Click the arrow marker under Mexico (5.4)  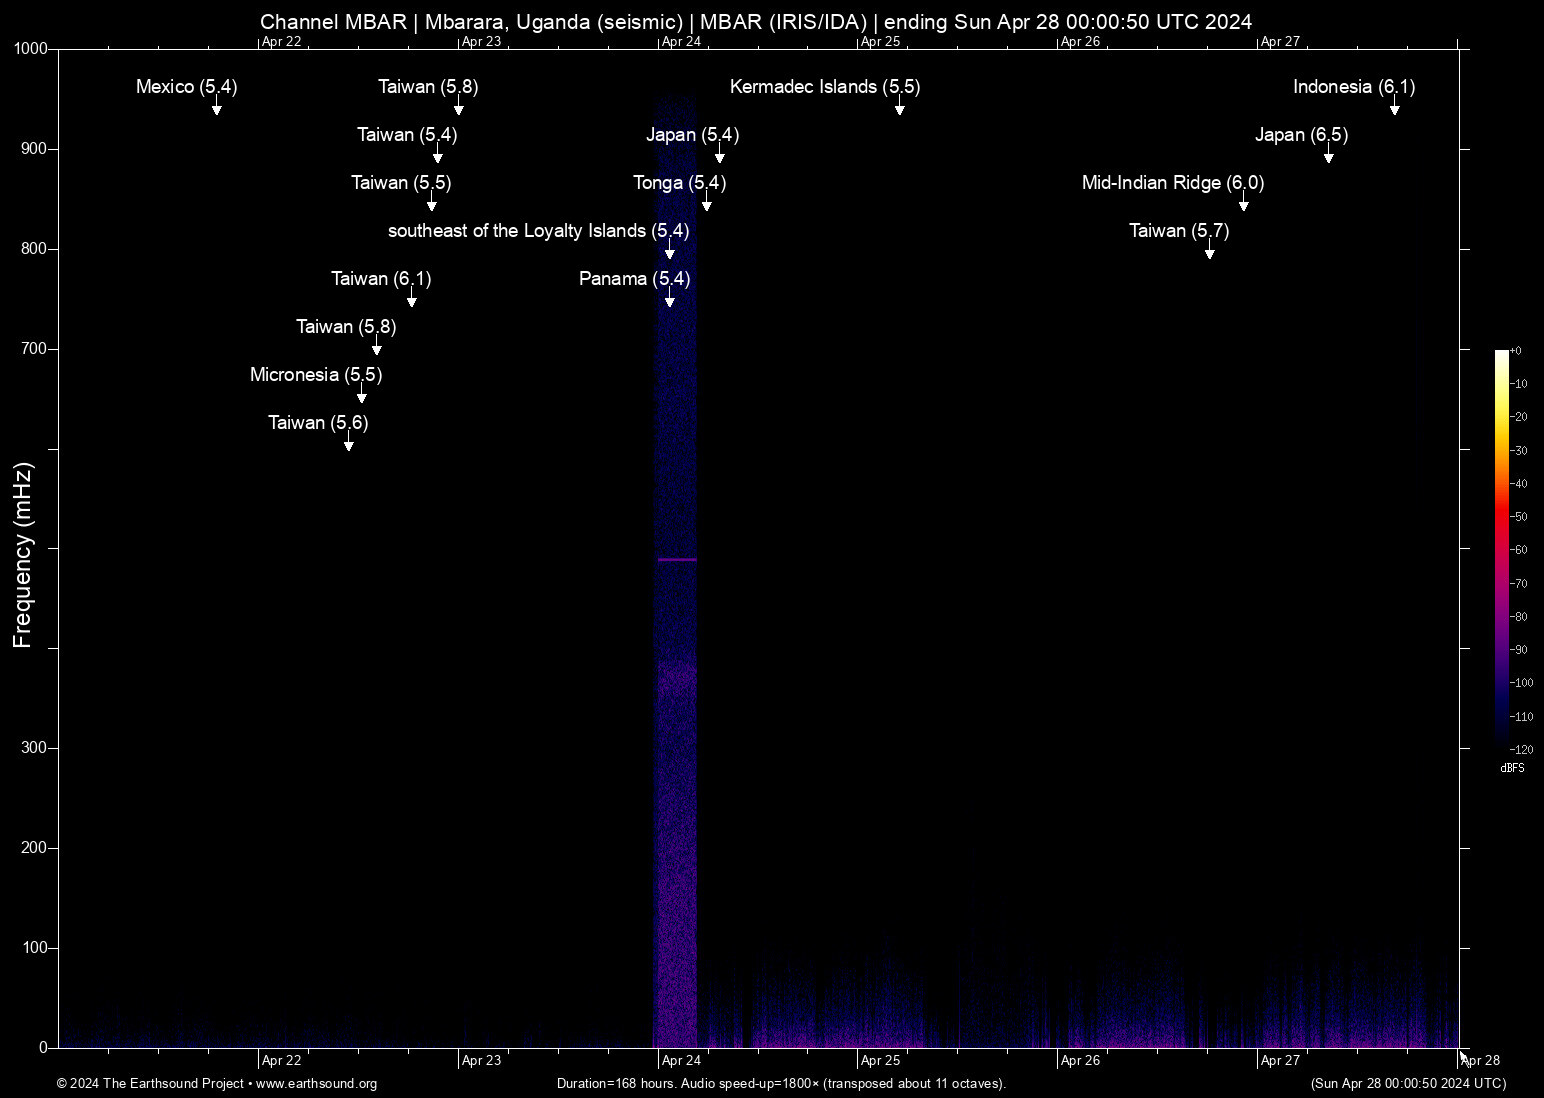coord(216,108)
